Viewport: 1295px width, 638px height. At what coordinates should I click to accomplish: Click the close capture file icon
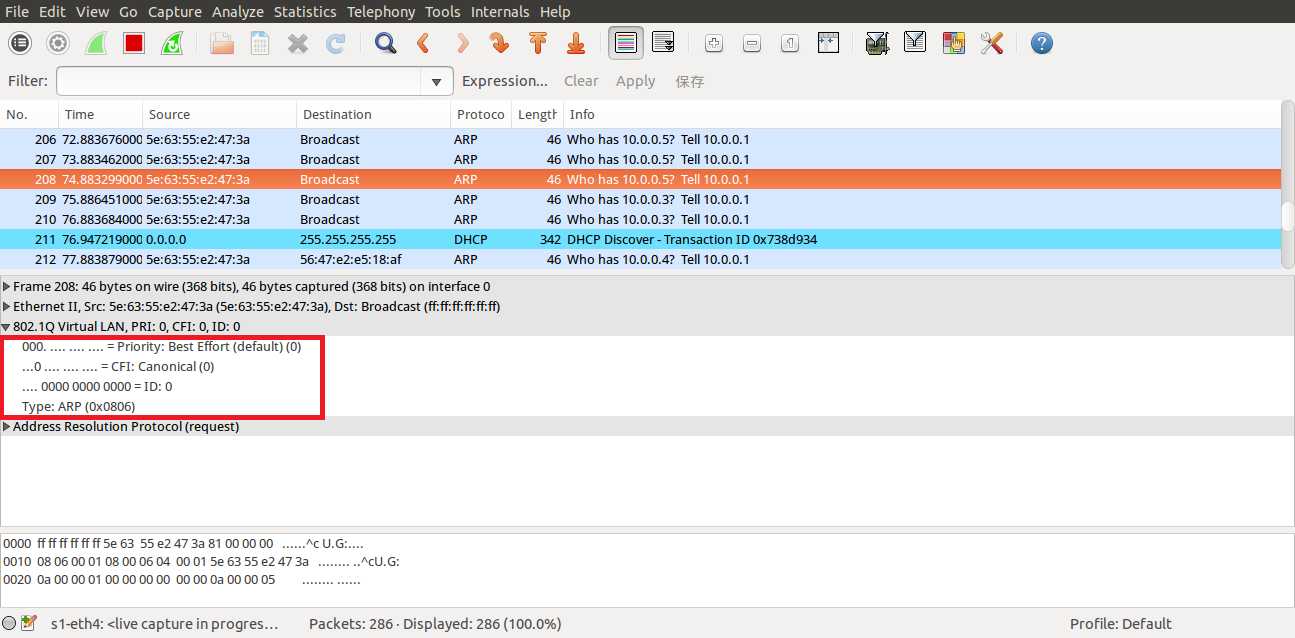pyautogui.click(x=298, y=43)
